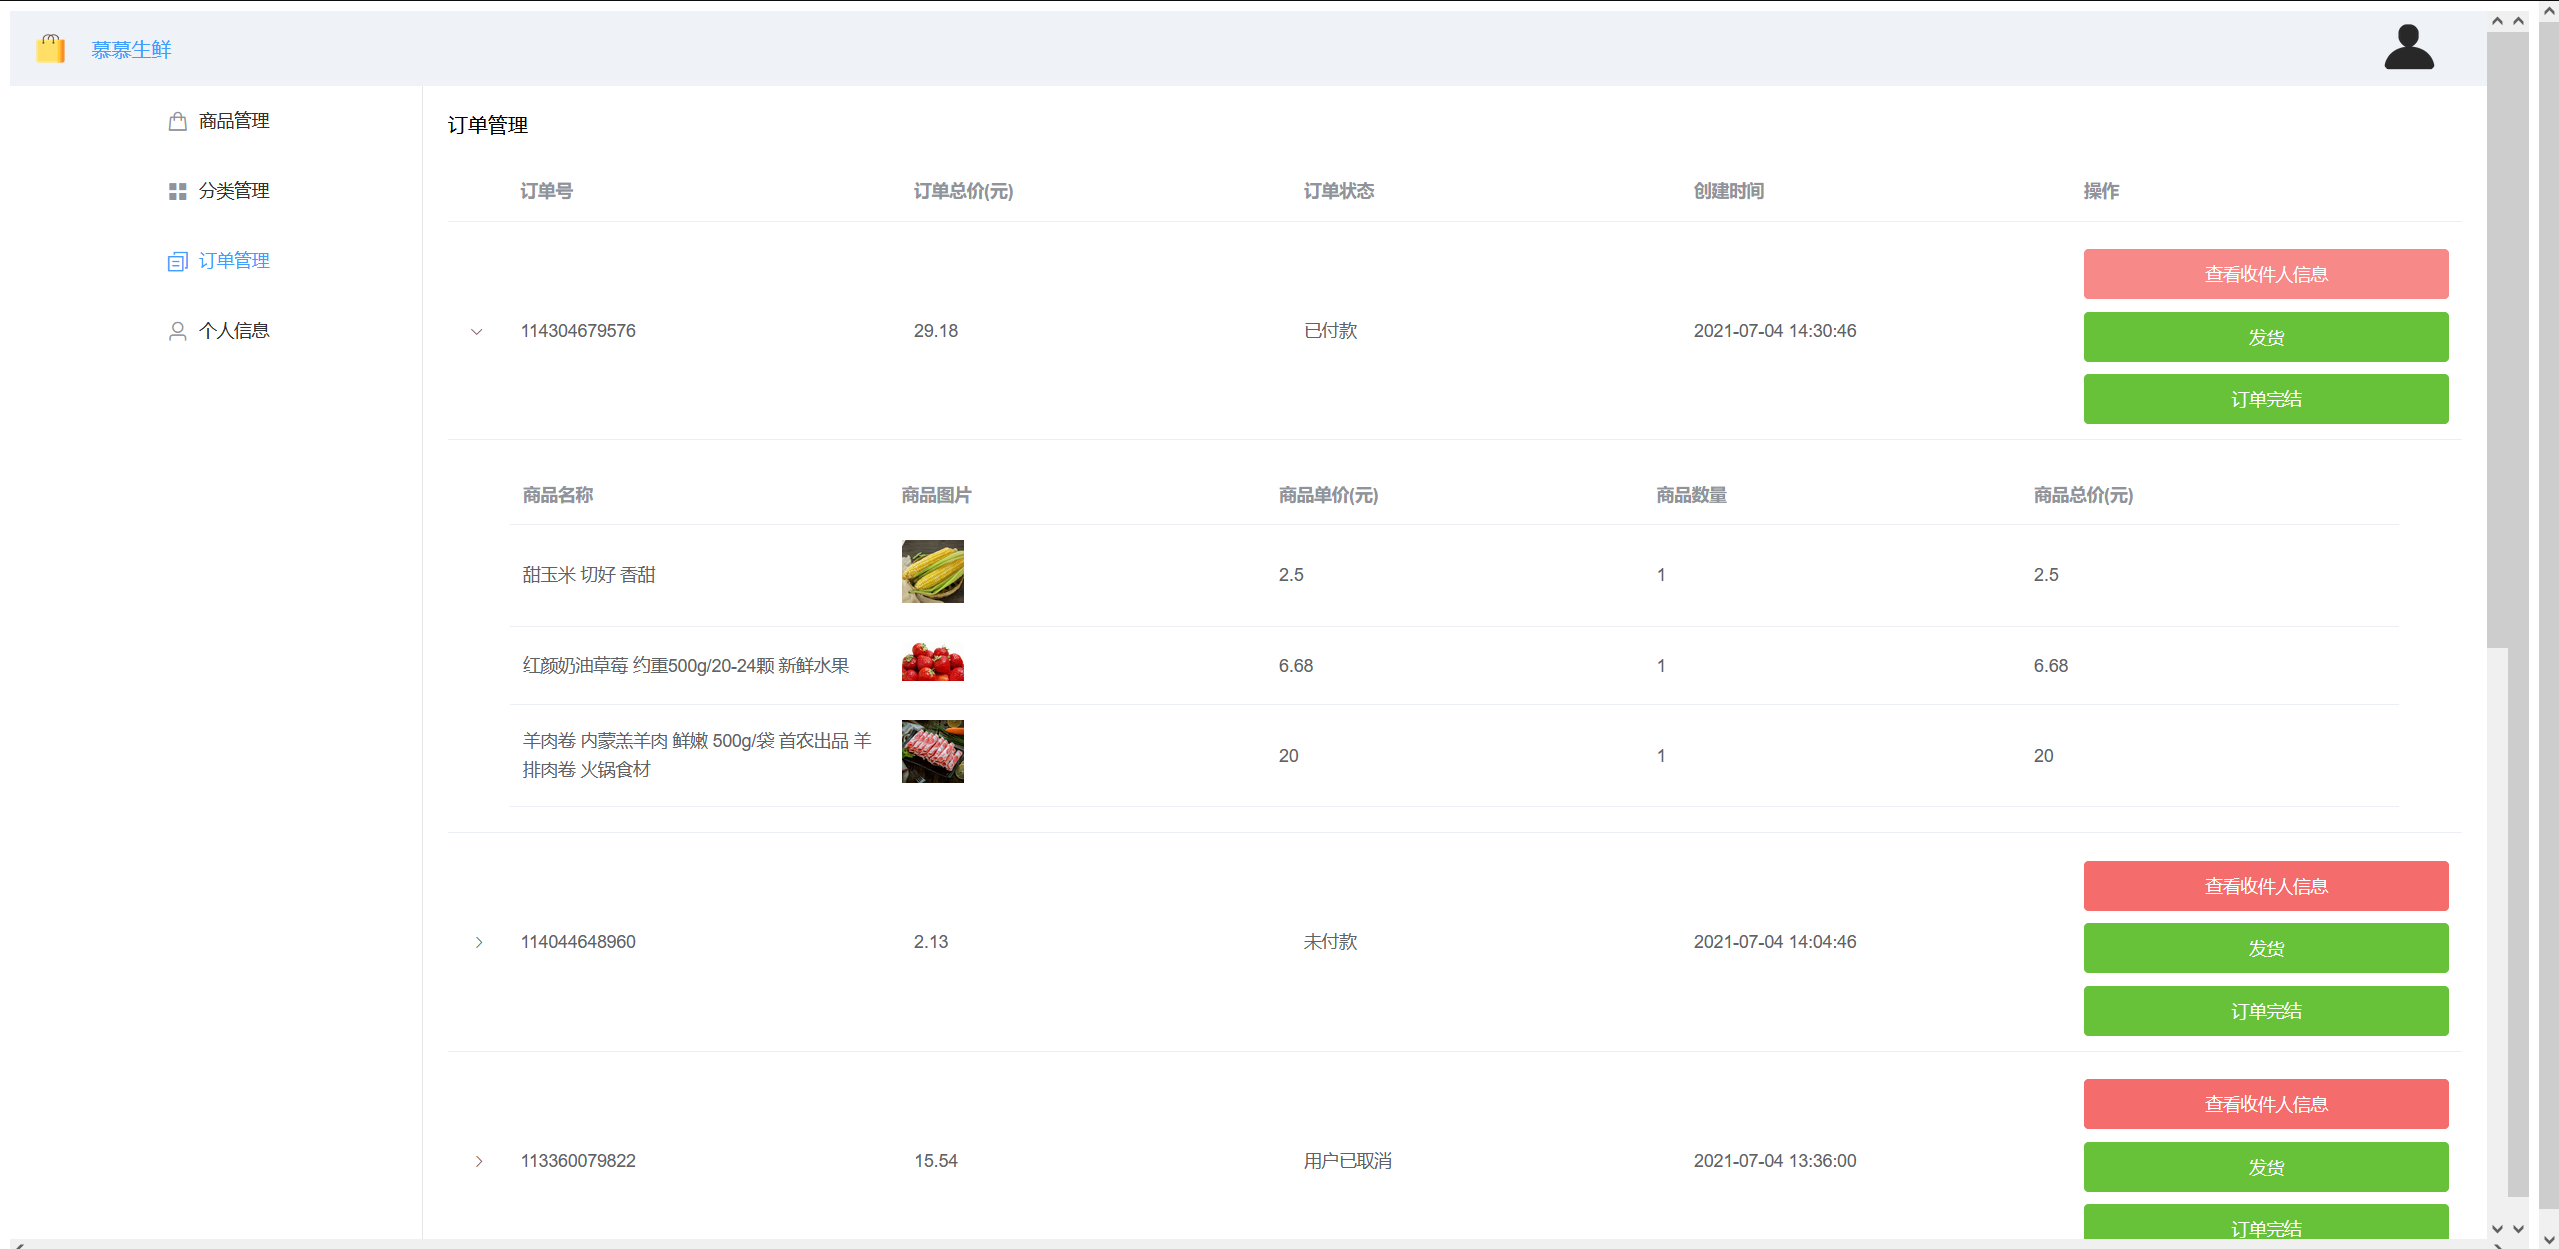This screenshot has width=2559, height=1249.
Task: Click the 慕慕生鲜 site title link
Action: (x=131, y=49)
